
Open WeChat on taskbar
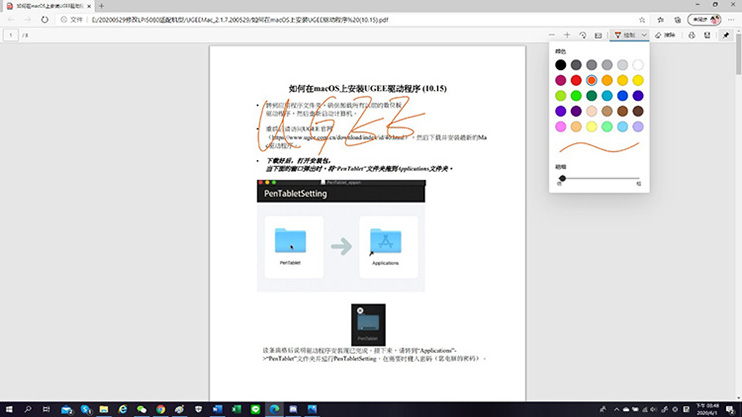[x=141, y=409]
